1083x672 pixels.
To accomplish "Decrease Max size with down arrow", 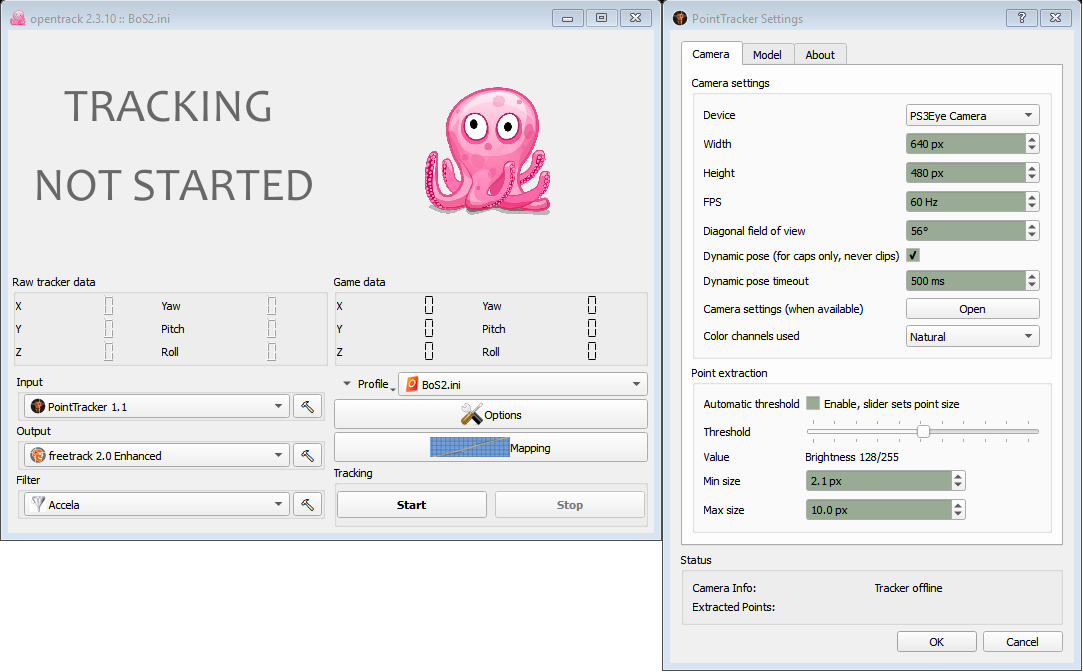I will [958, 515].
